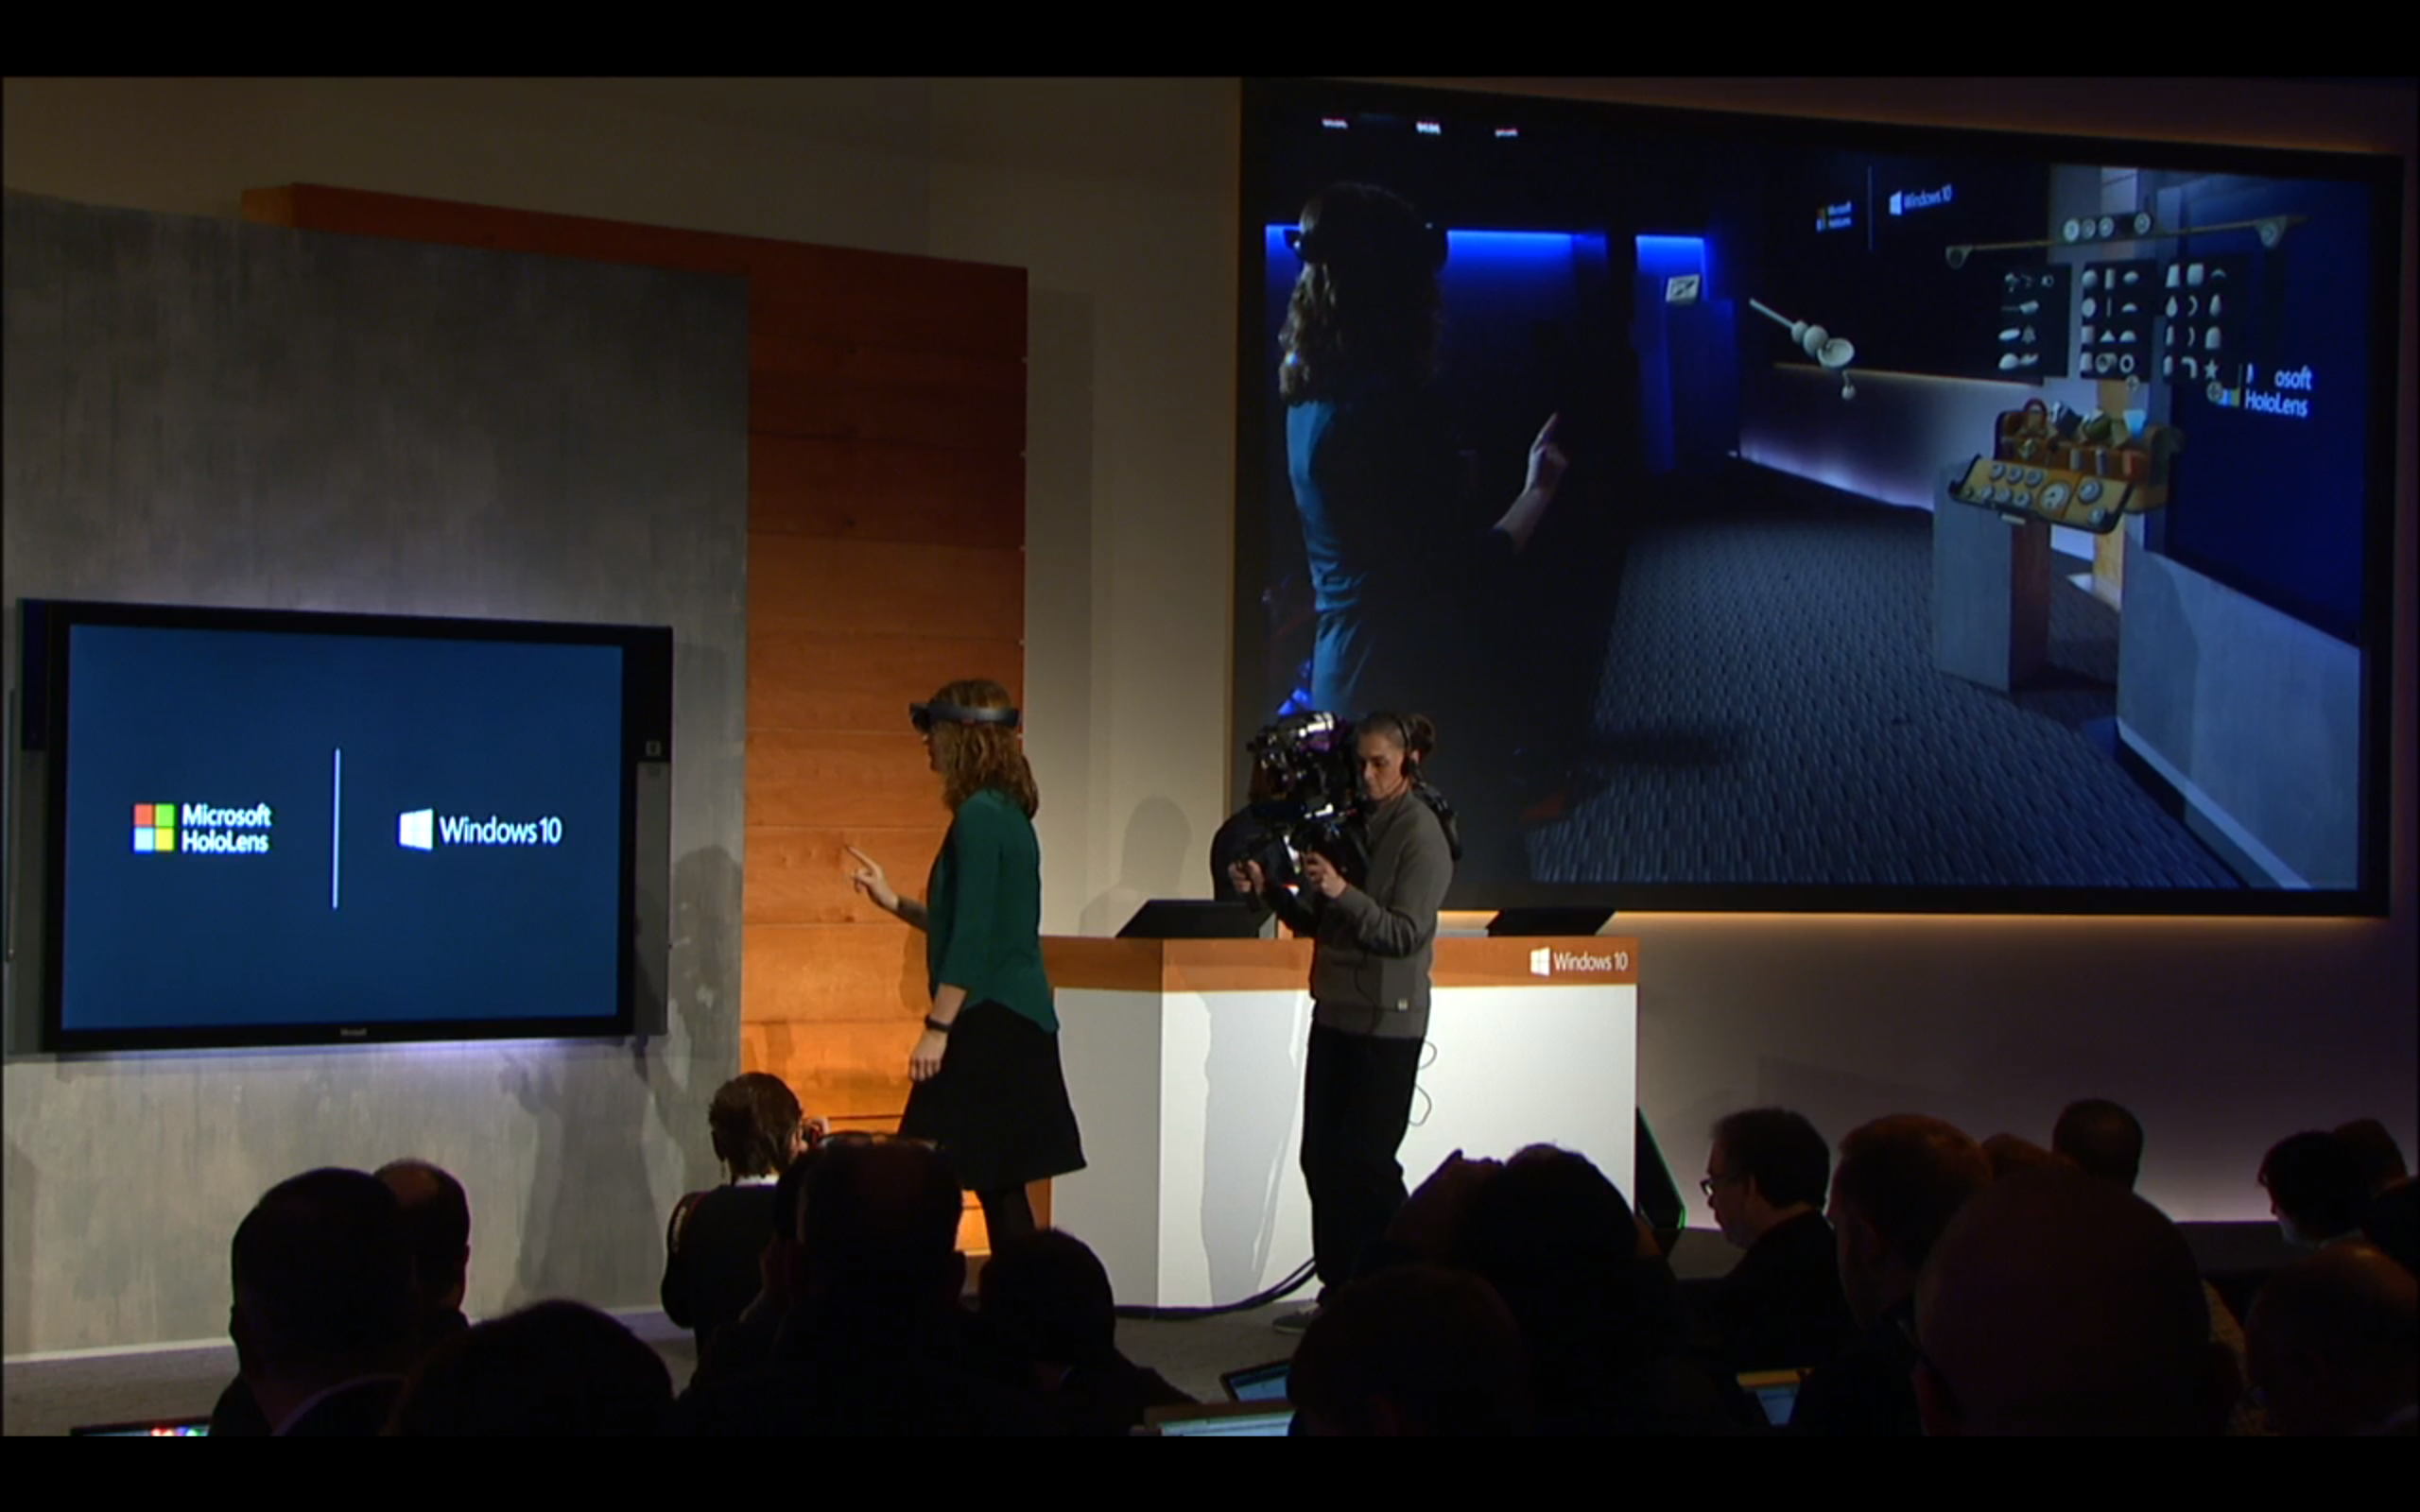
Task: Click the four-color Microsoft logo on the TV
Action: pos(154,828)
